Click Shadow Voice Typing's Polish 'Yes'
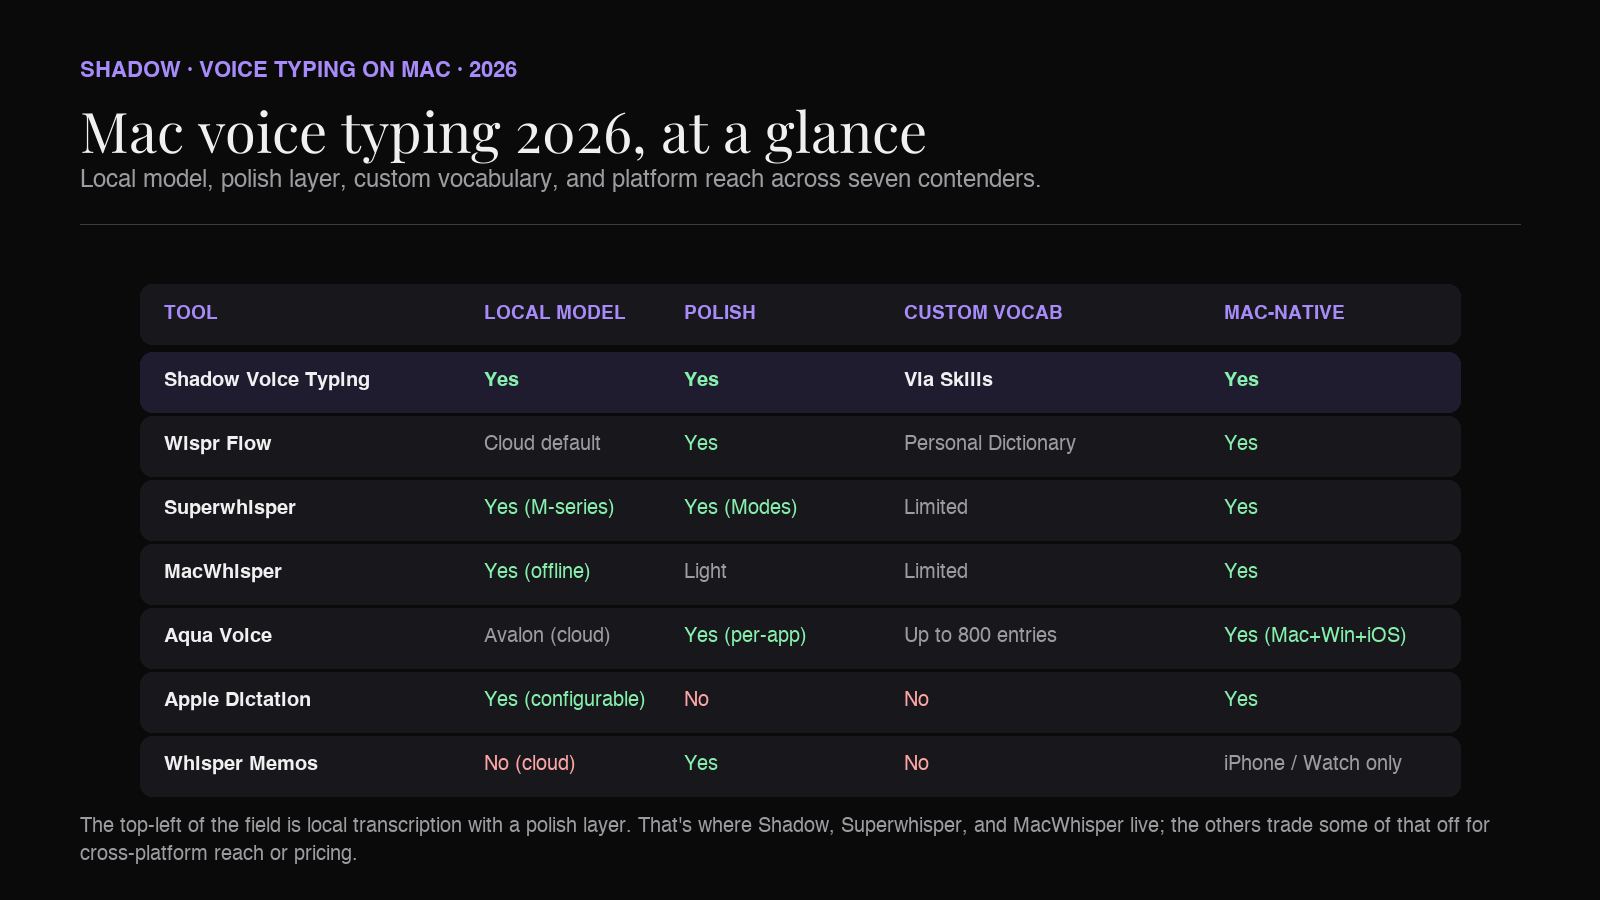1600x900 pixels. pyautogui.click(x=701, y=380)
